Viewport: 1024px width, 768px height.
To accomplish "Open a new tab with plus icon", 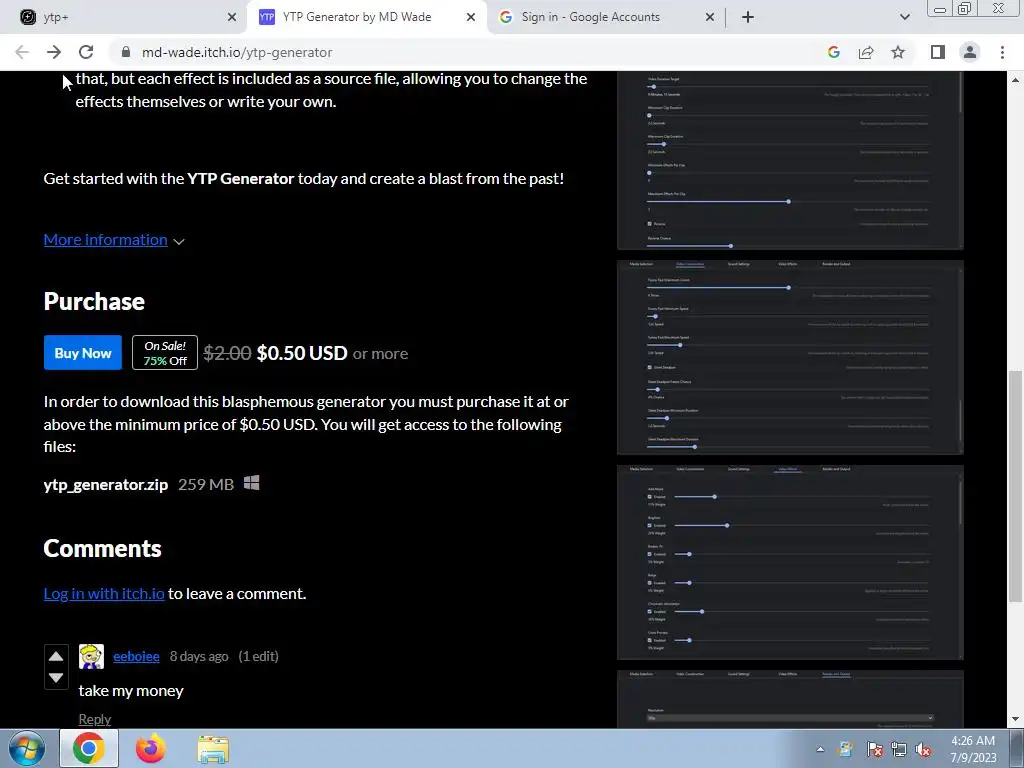I will tap(748, 17).
